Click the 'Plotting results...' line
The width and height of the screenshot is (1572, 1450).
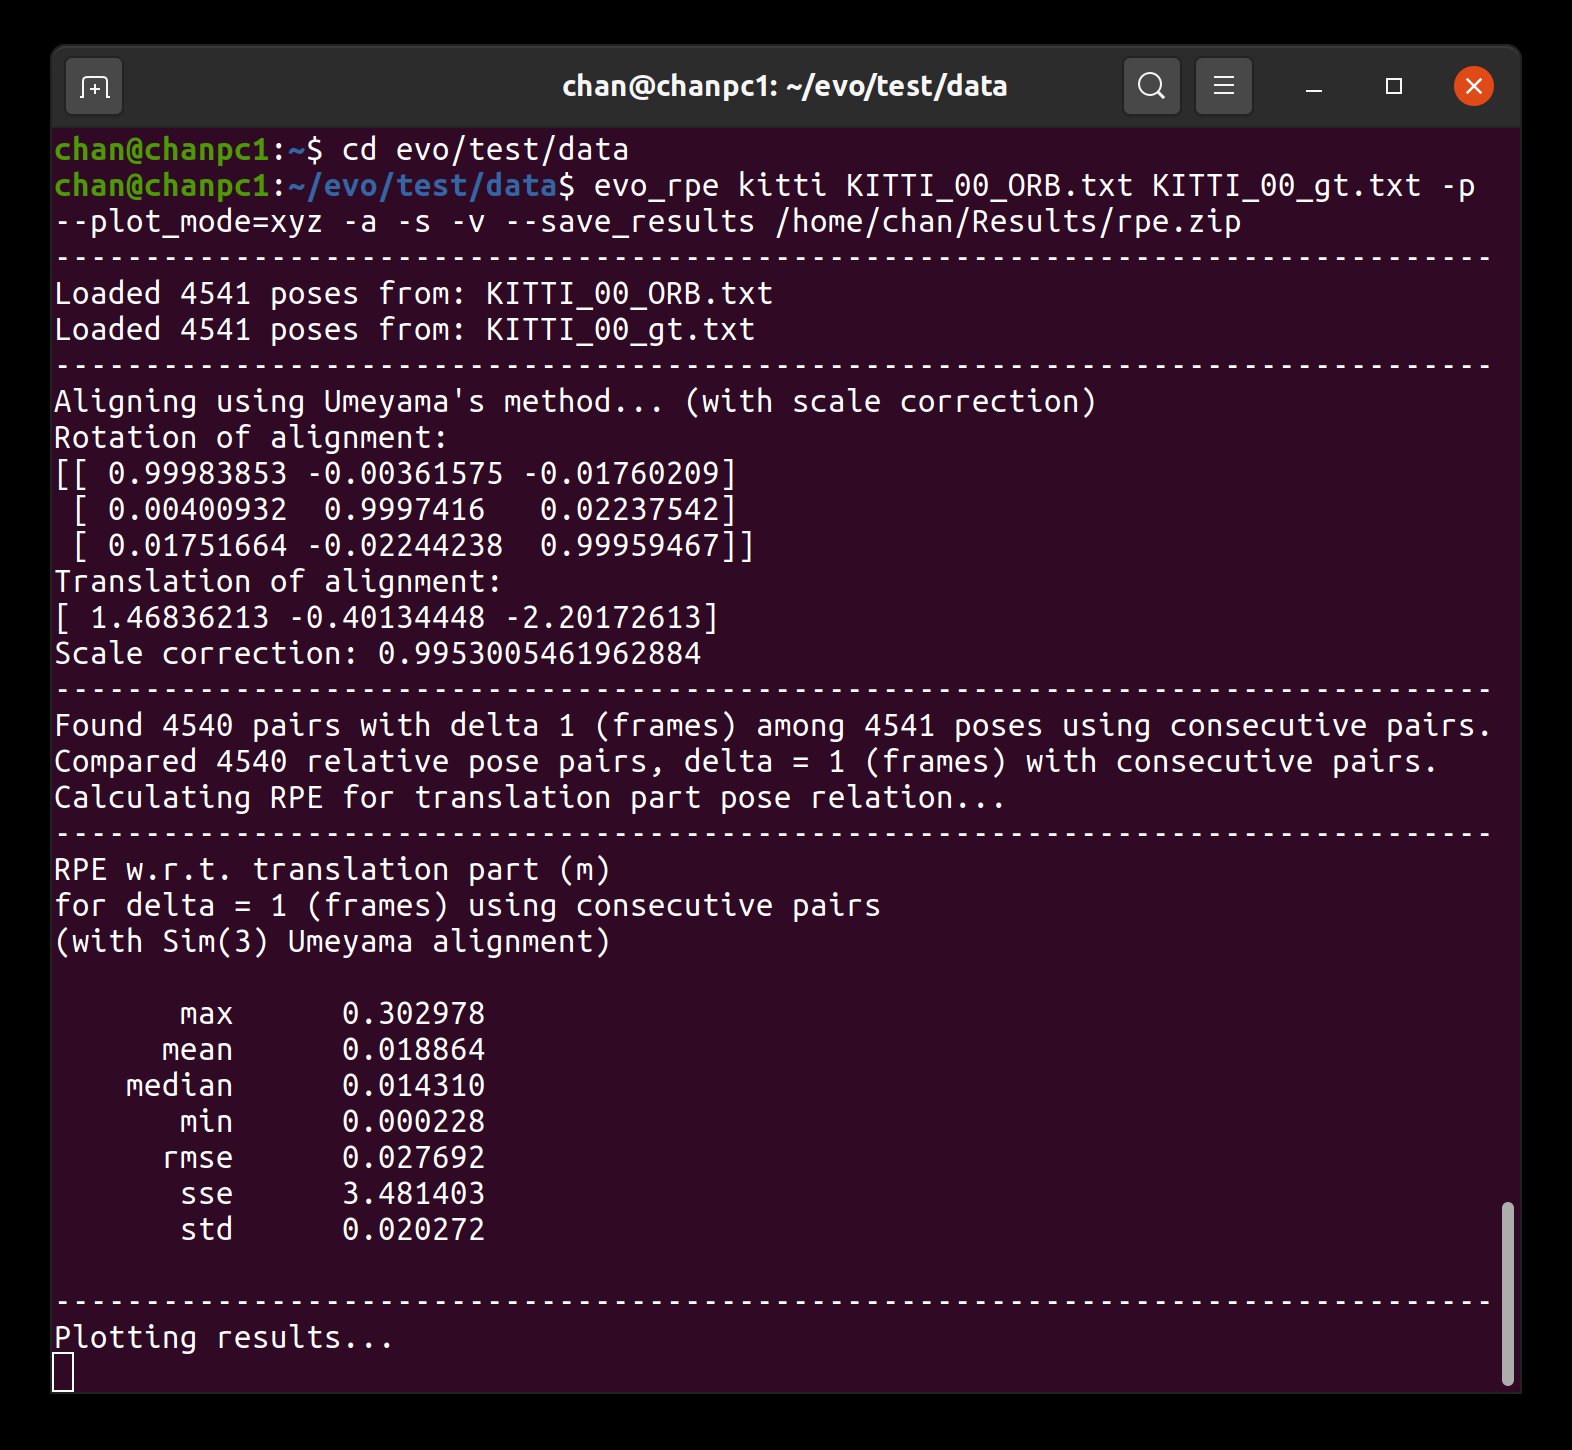224,1338
